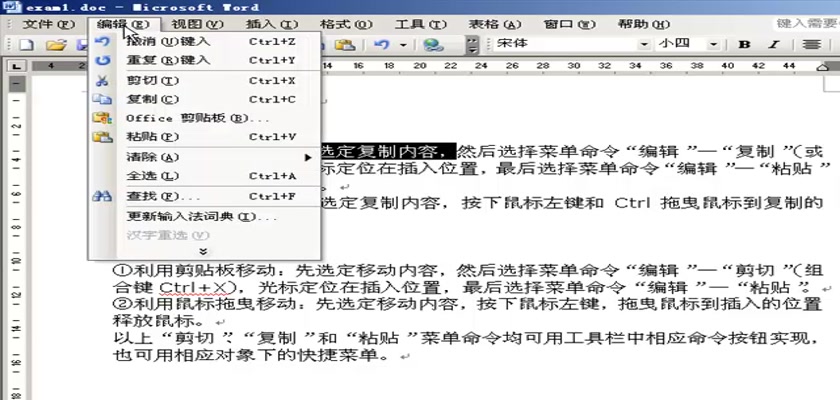Click the copy icon beside 复制
Viewport: 840px width, 400px height.
tap(102, 100)
